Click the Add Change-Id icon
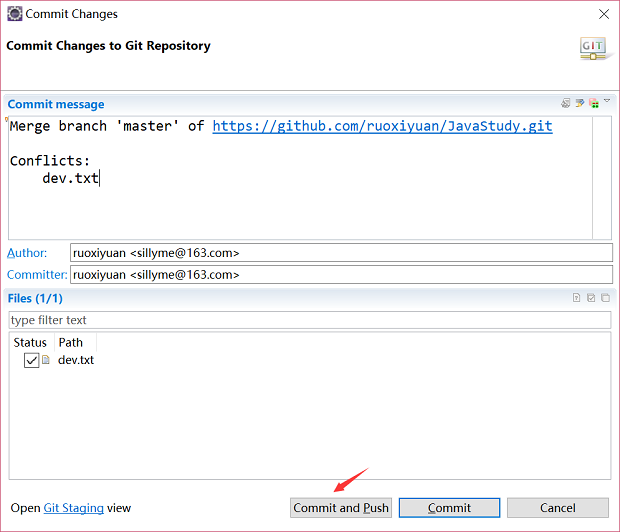The height and width of the screenshot is (532, 620). 593,103
